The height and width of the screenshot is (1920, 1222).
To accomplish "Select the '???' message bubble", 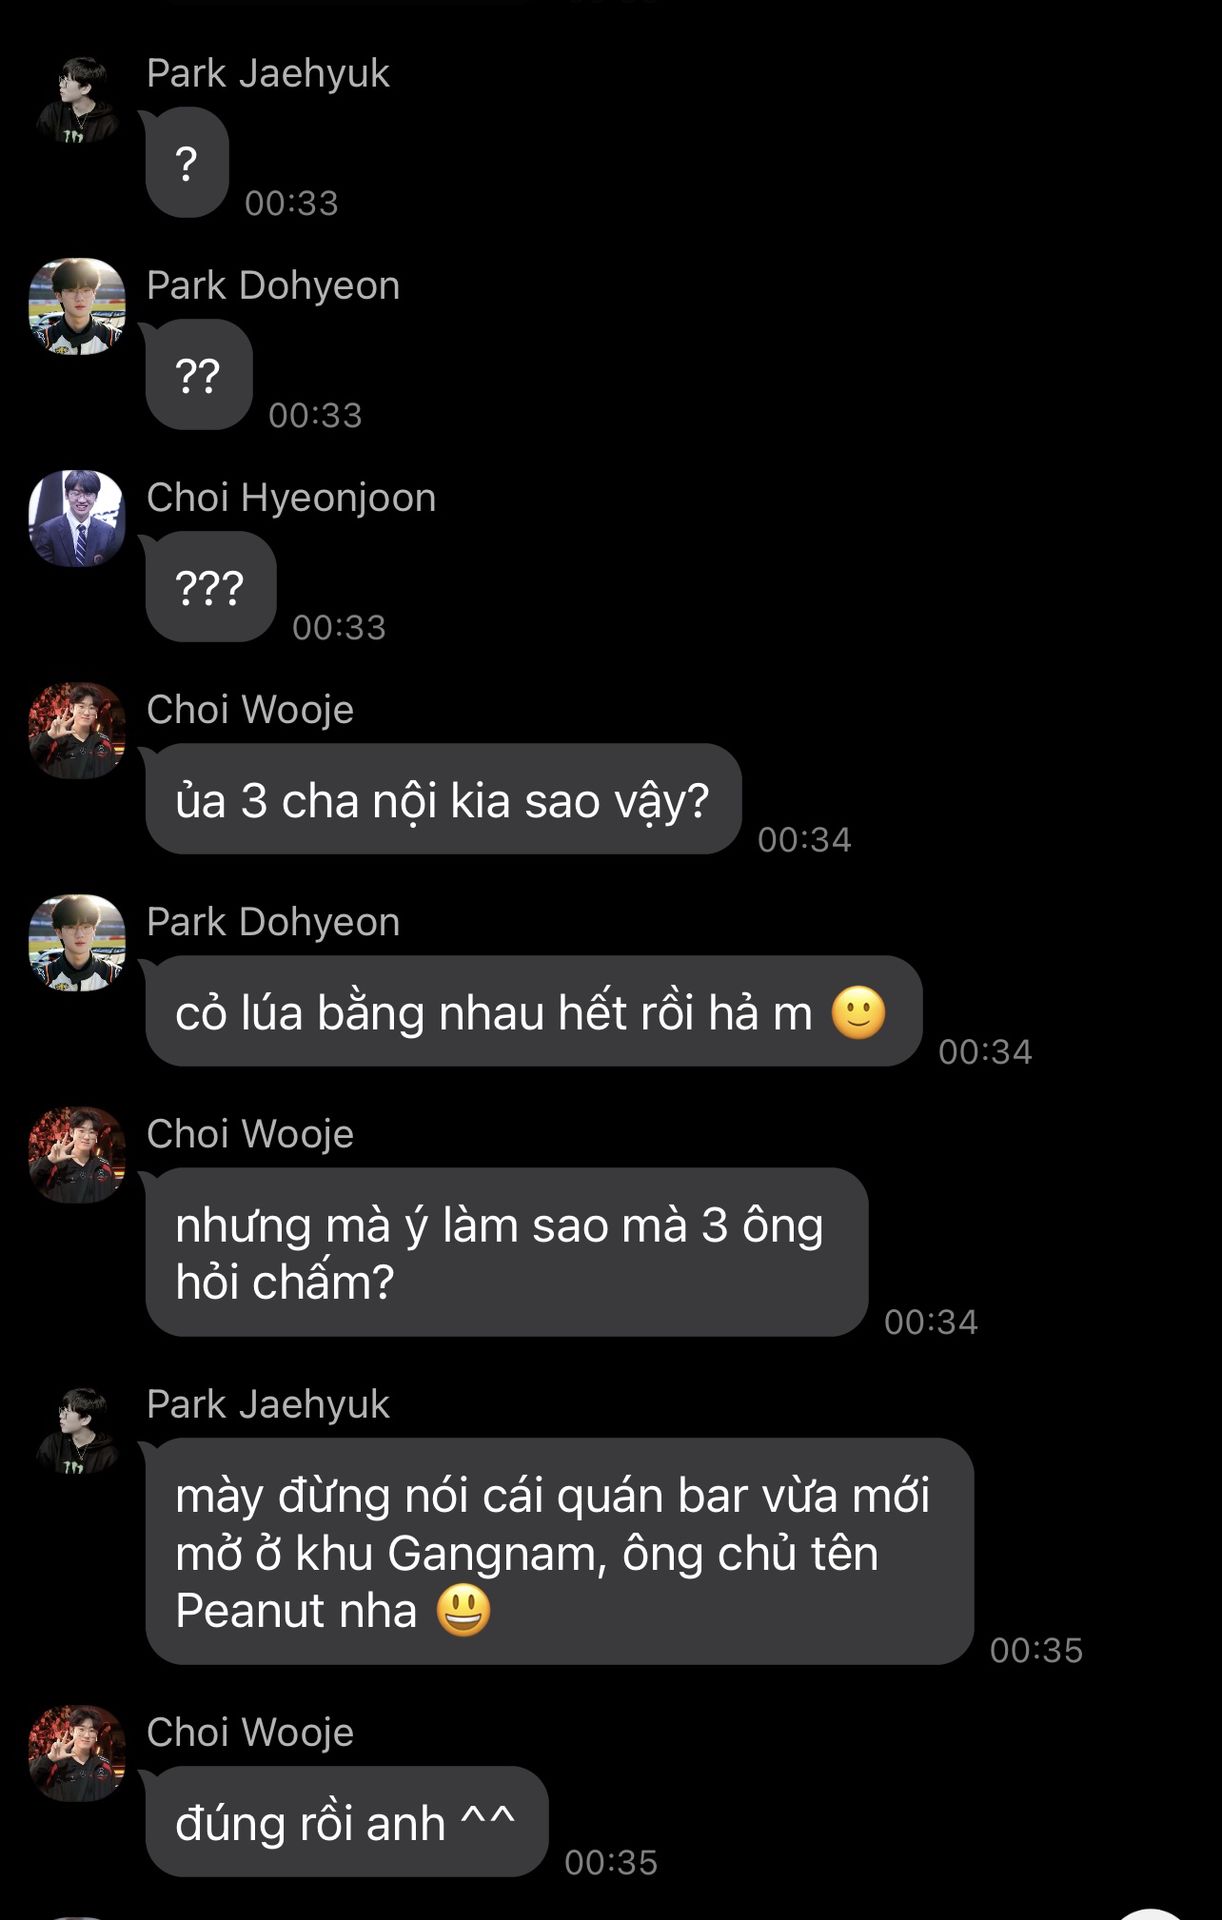I will (x=211, y=586).
